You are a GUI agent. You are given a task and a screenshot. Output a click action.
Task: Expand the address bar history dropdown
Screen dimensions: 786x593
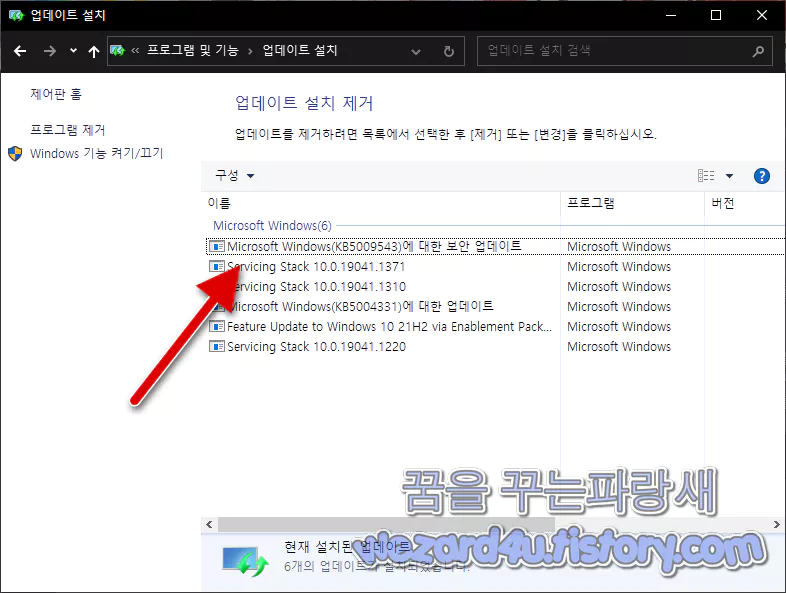tap(416, 51)
